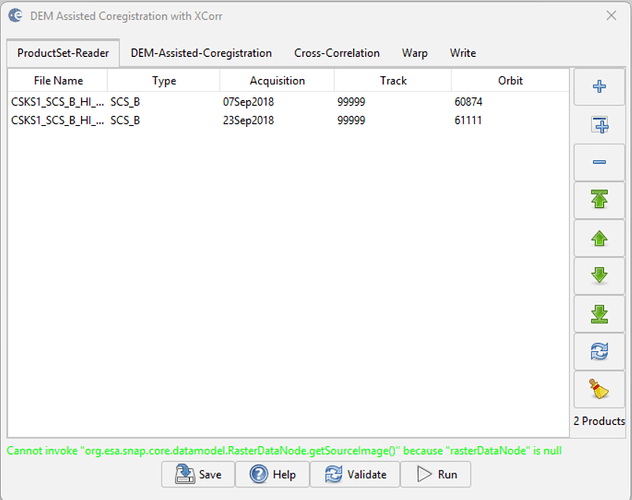Click the Validate button
632x500 pixels.
pyautogui.click(x=356, y=475)
